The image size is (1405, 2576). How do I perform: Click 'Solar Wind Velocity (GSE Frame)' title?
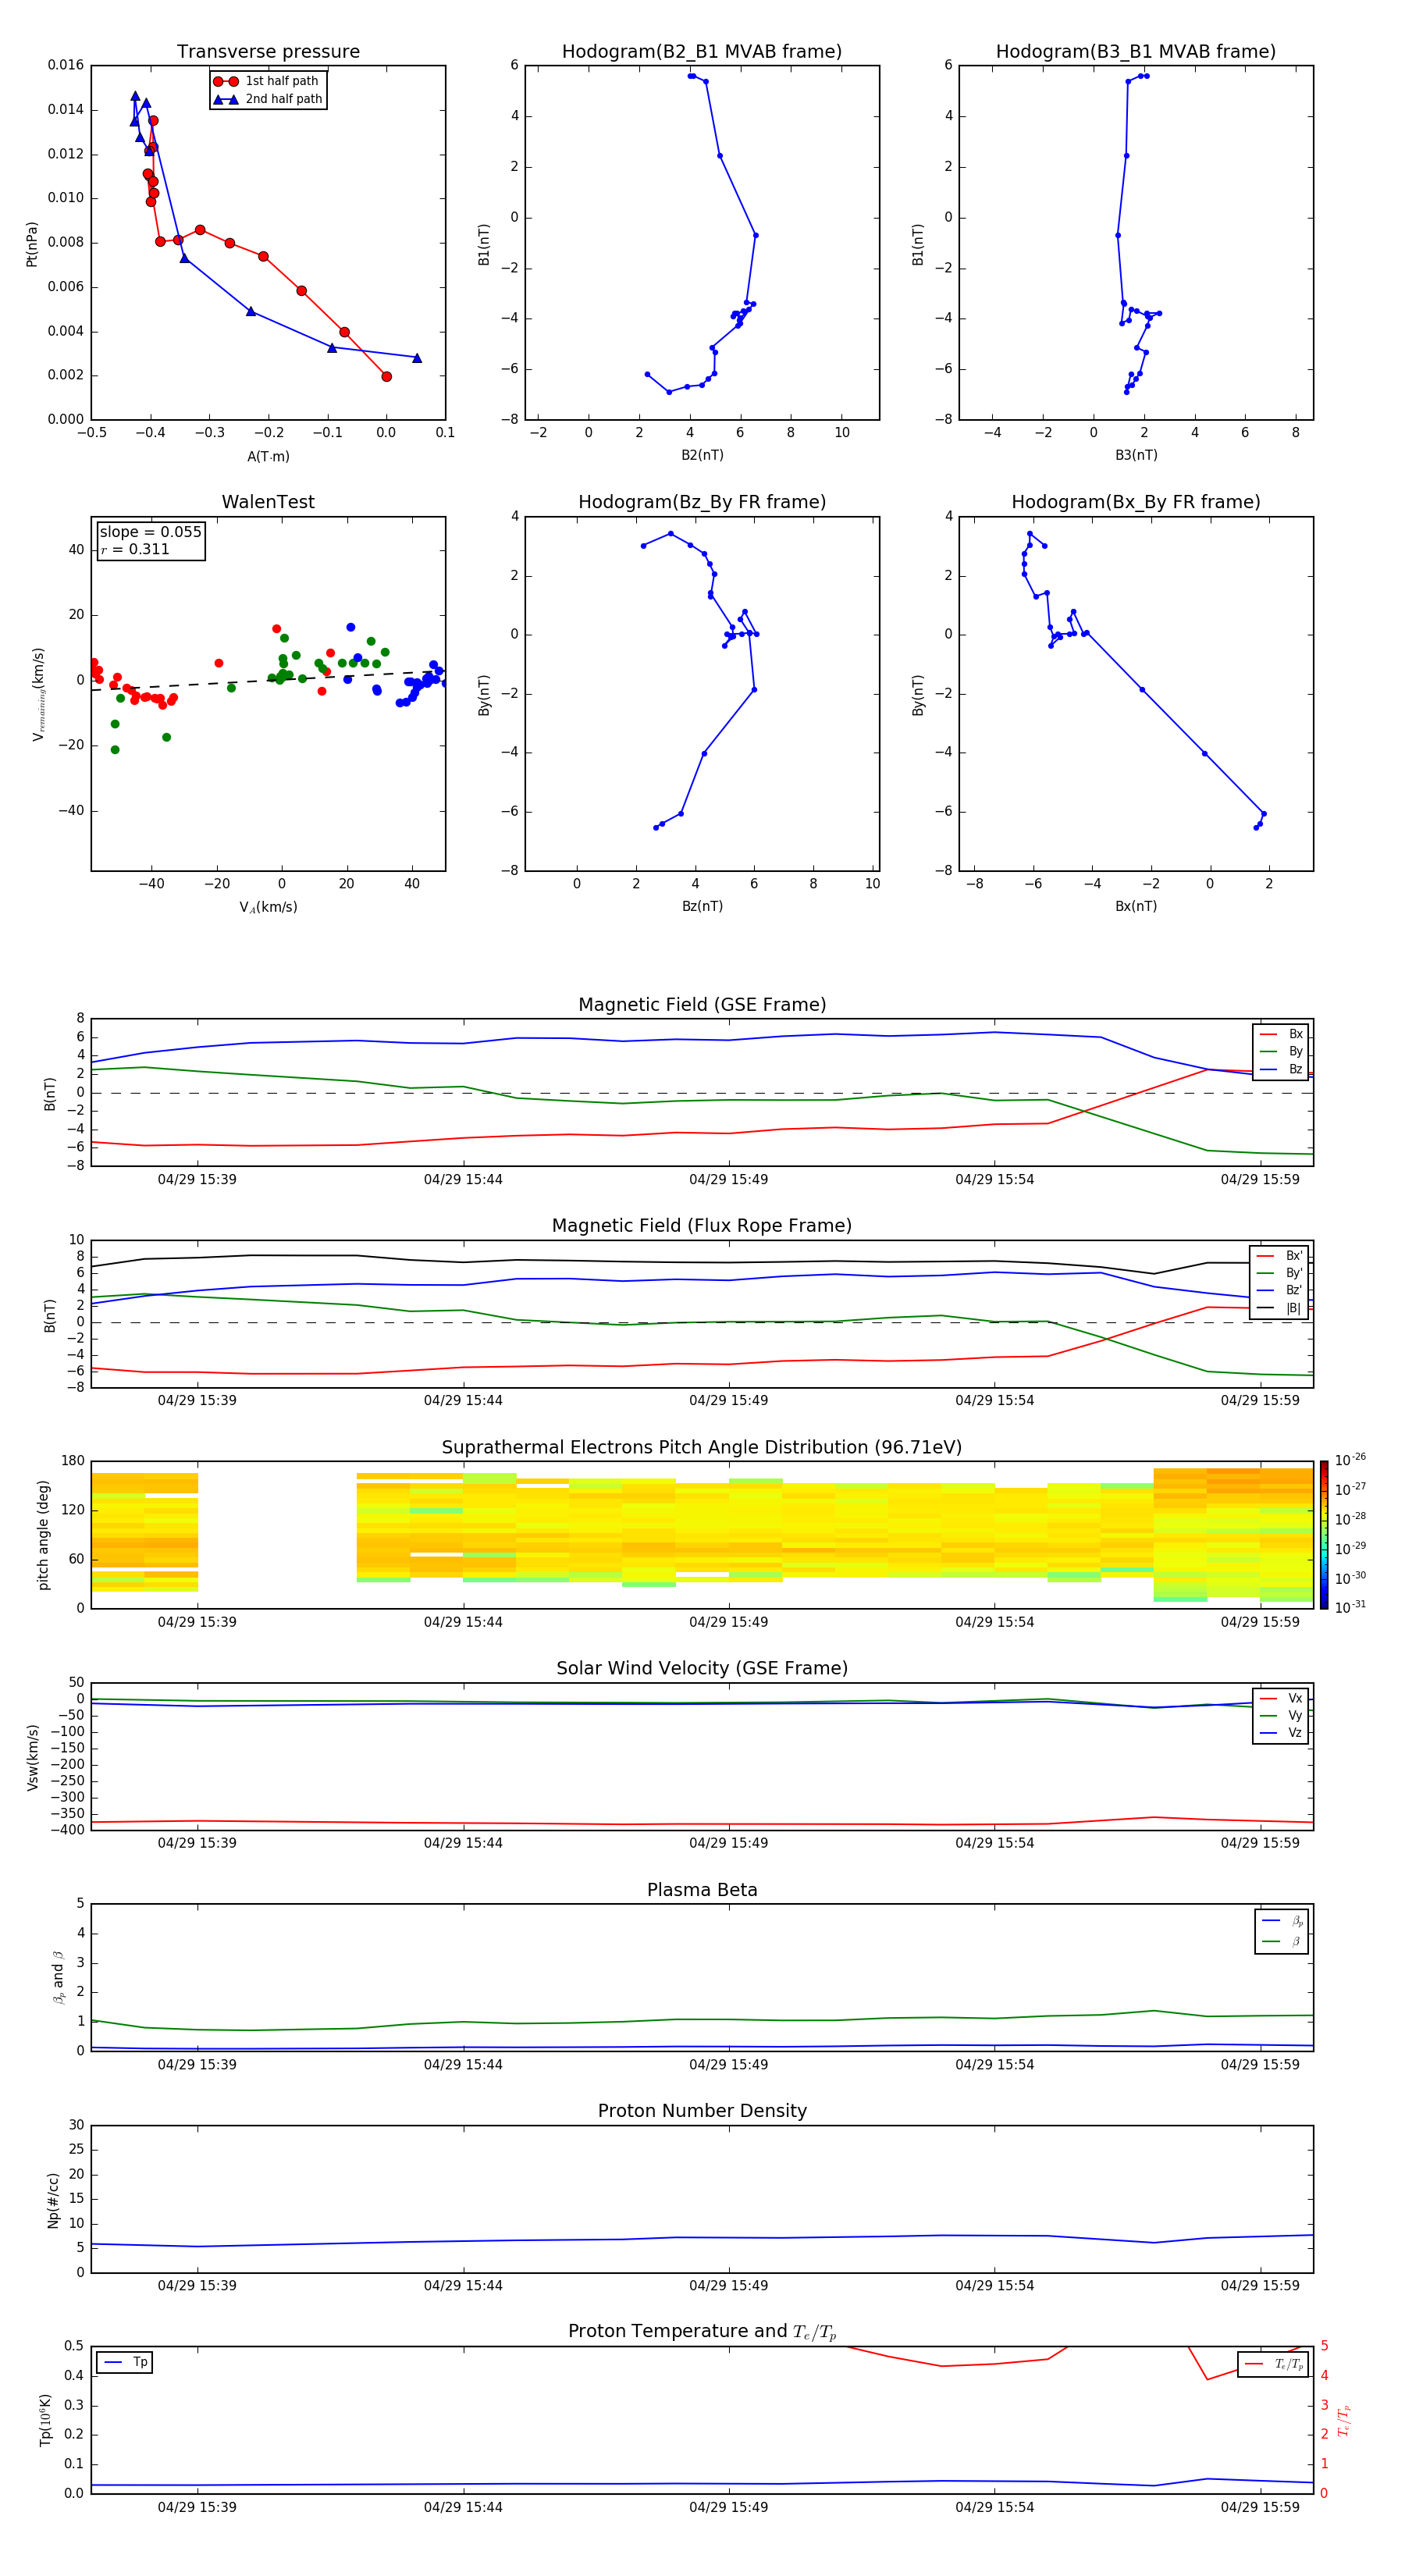702,1668
